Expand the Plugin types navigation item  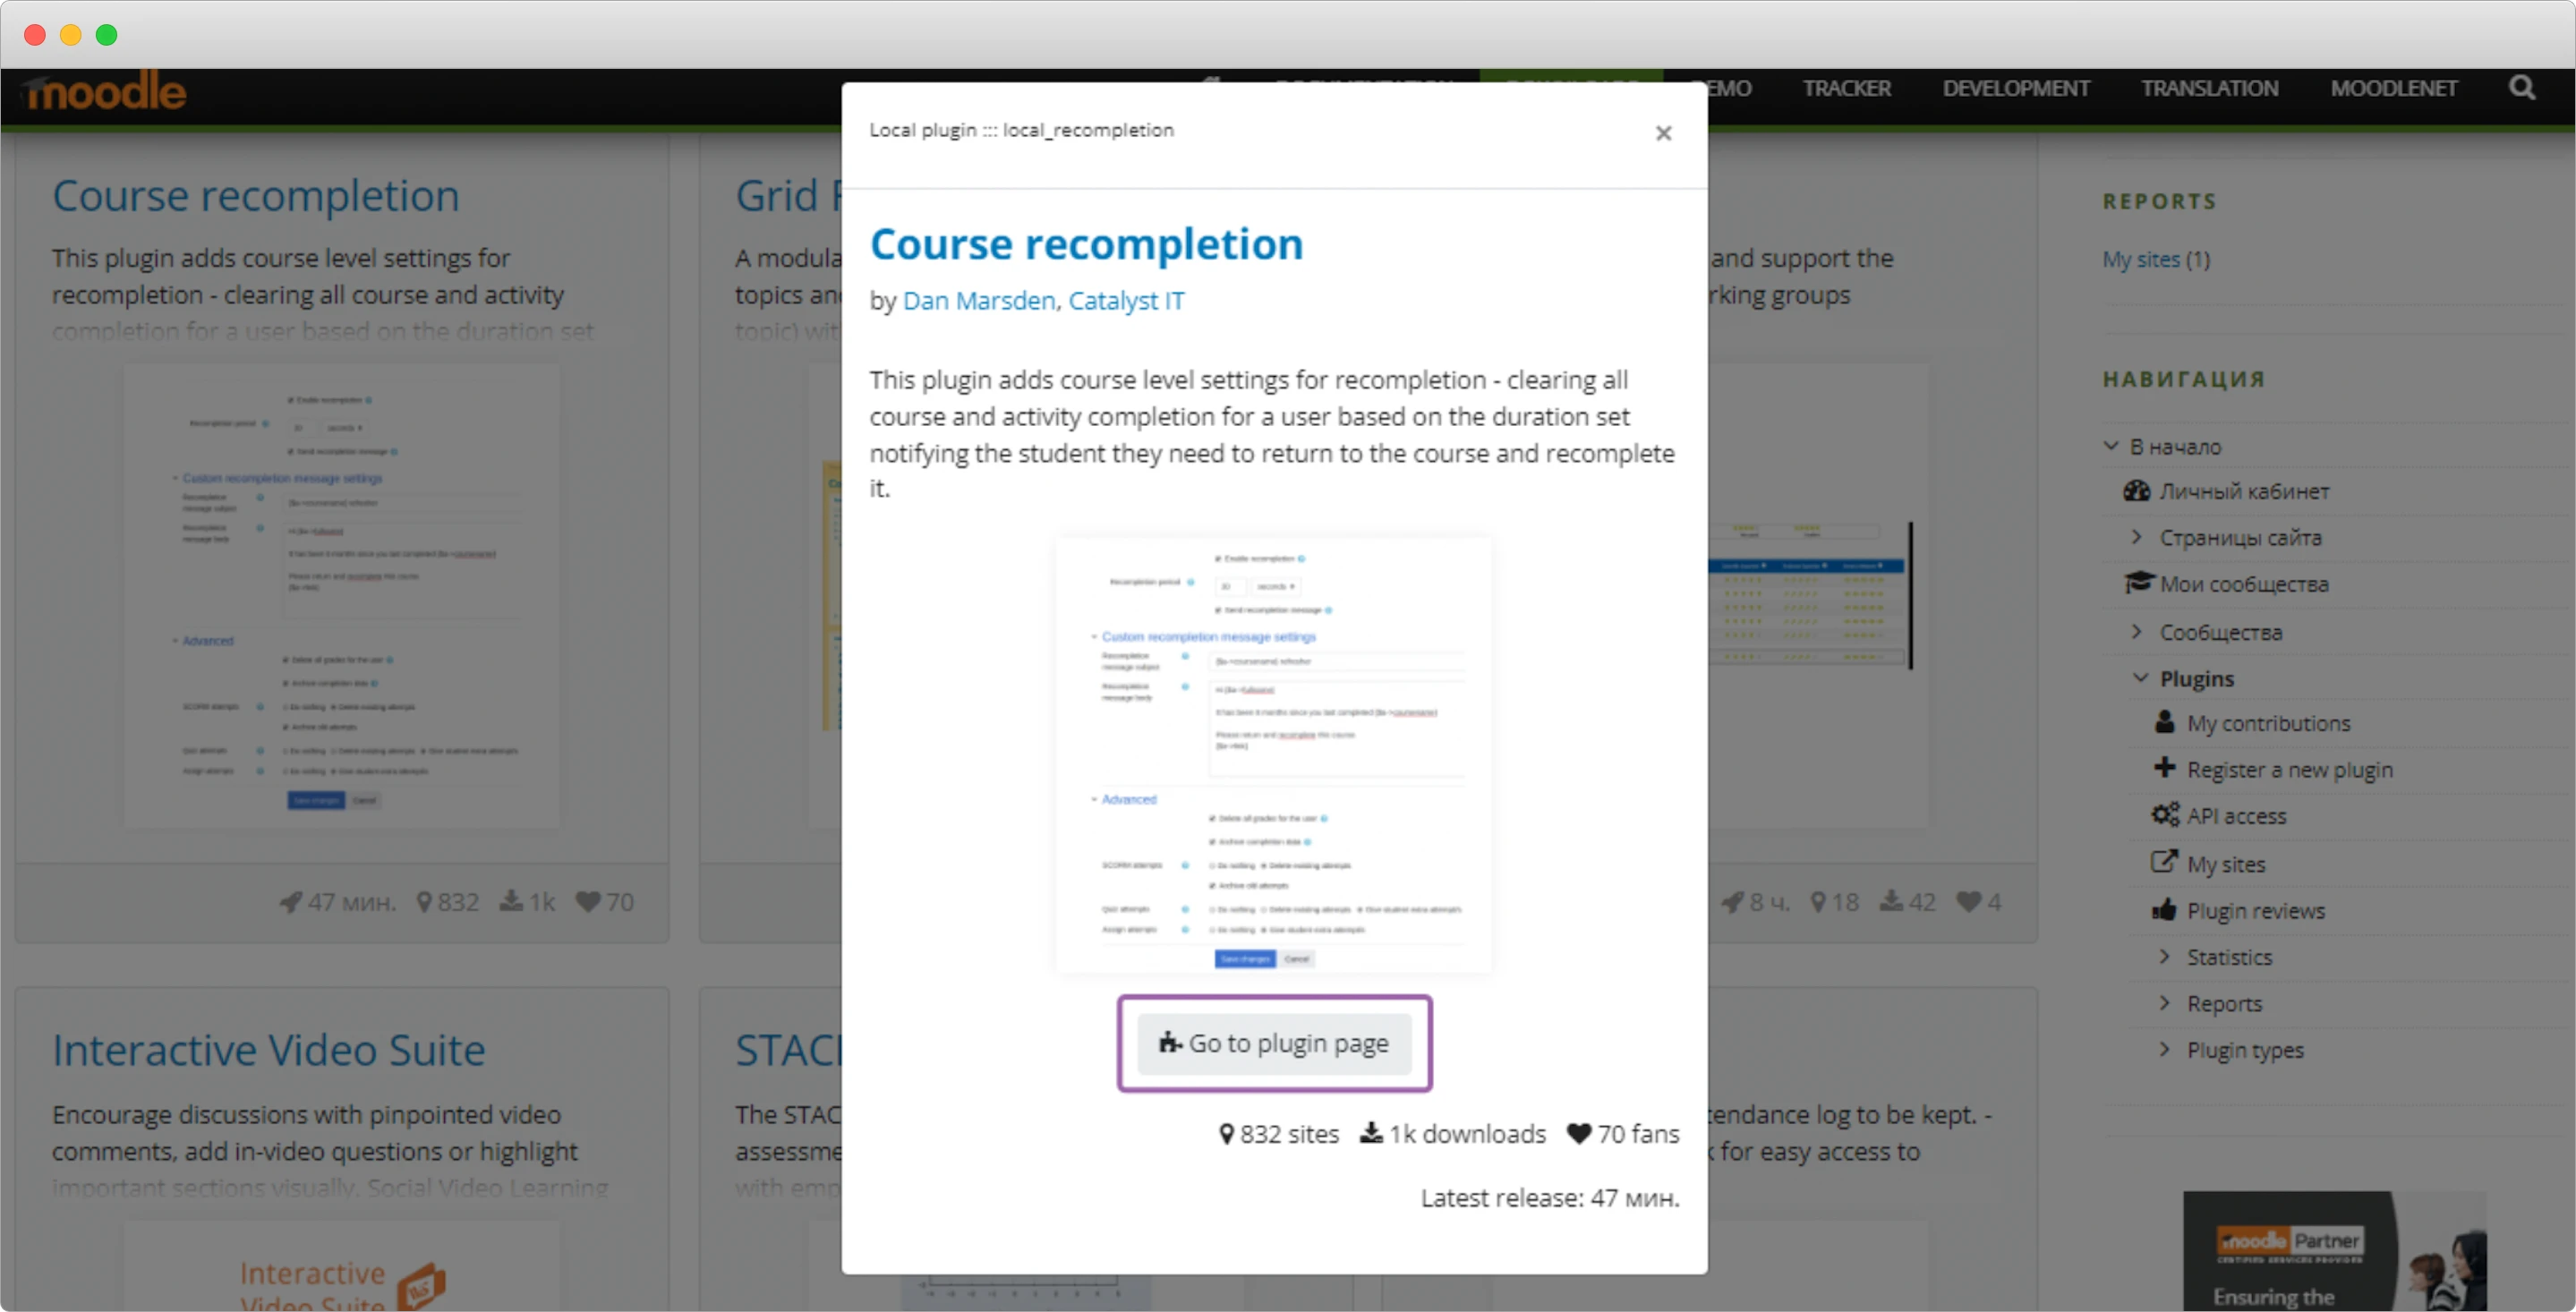coord(2165,1050)
